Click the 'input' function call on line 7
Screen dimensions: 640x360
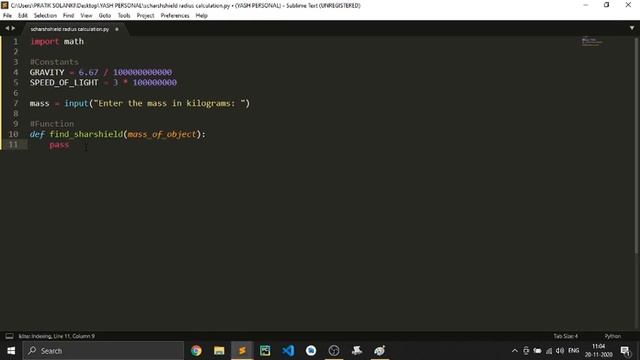[76, 103]
